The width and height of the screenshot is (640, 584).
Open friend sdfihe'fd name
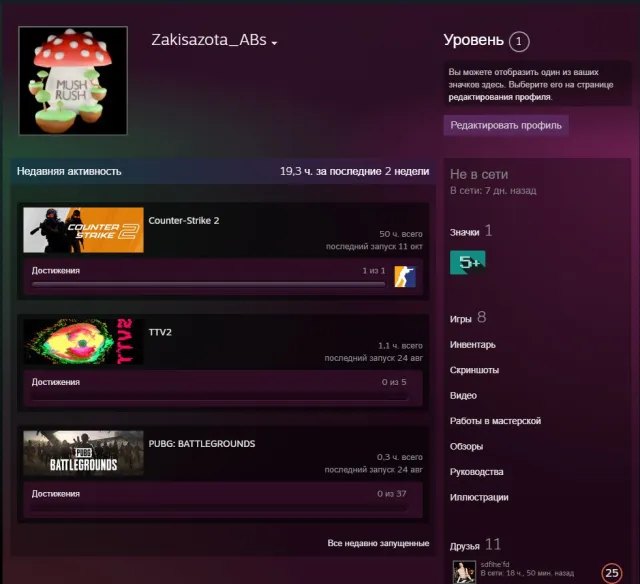coord(495,564)
